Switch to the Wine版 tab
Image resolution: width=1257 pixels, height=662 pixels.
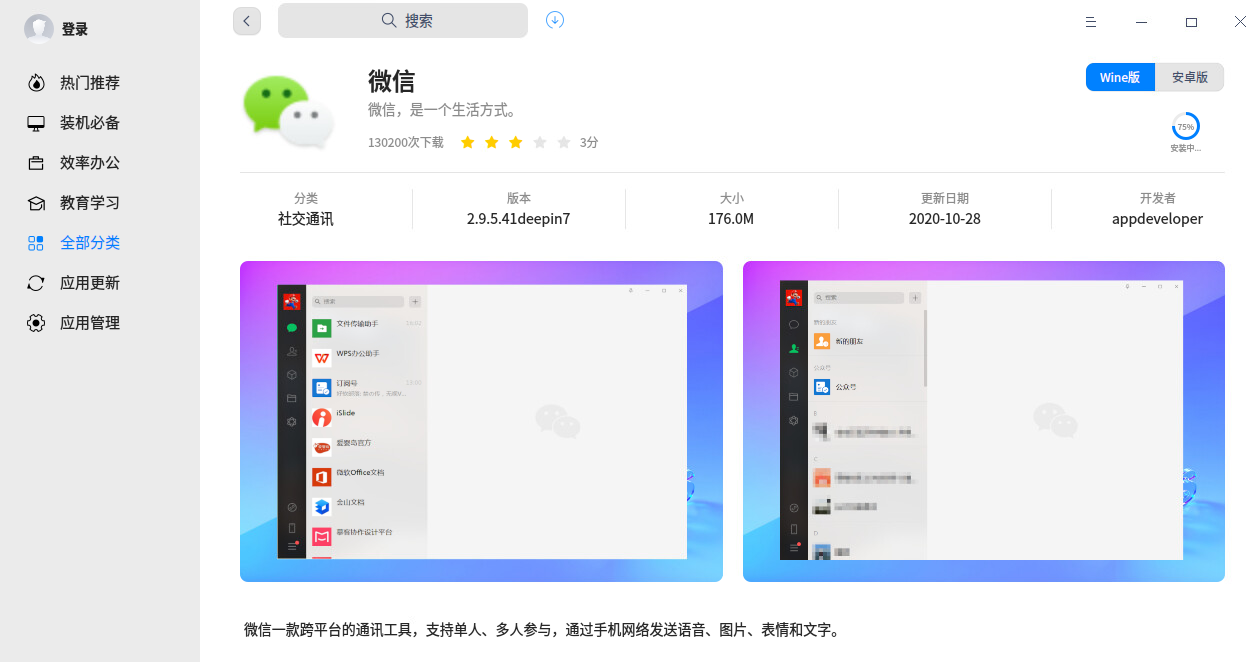pyautogui.click(x=1120, y=77)
